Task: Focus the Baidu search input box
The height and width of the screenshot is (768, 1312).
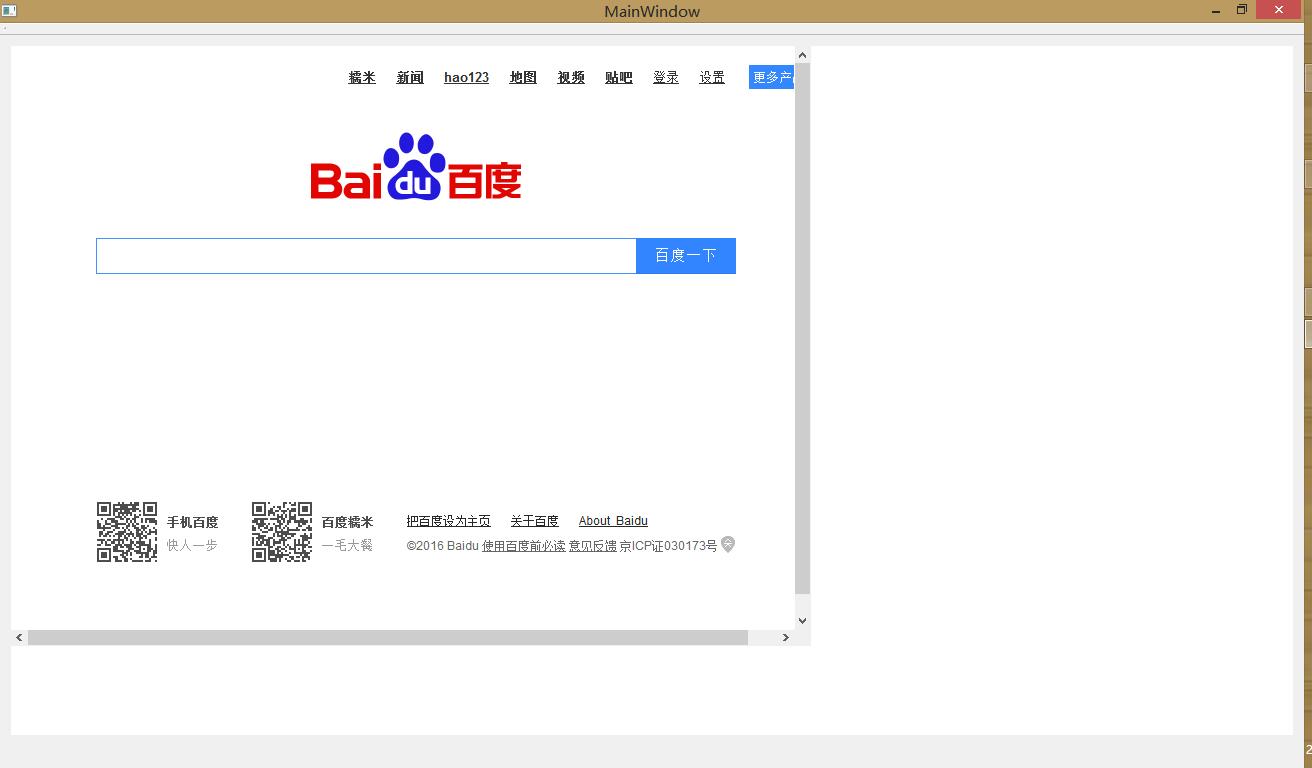Action: (366, 255)
